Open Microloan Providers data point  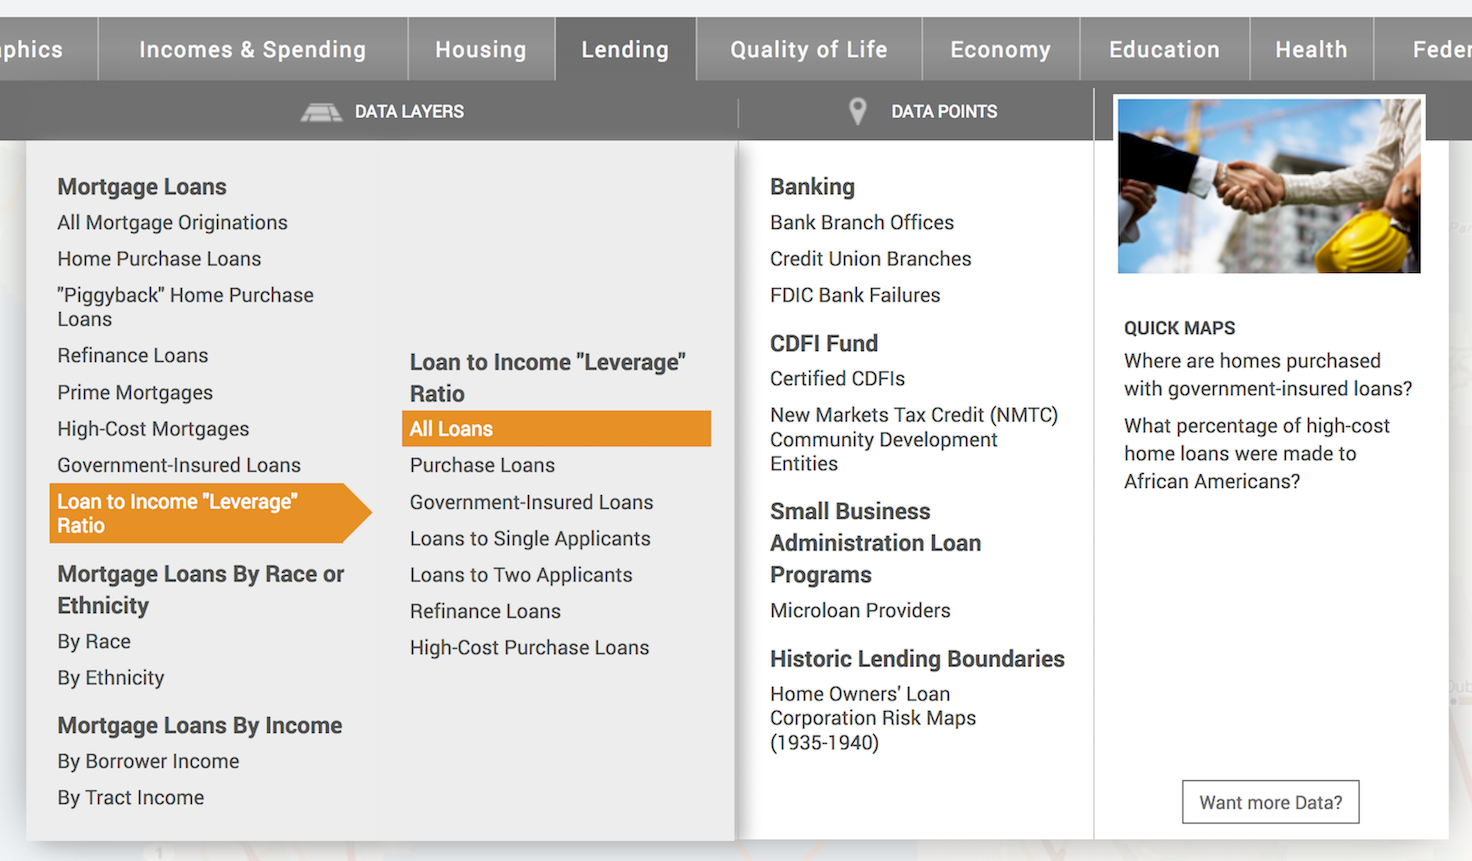[x=860, y=609]
